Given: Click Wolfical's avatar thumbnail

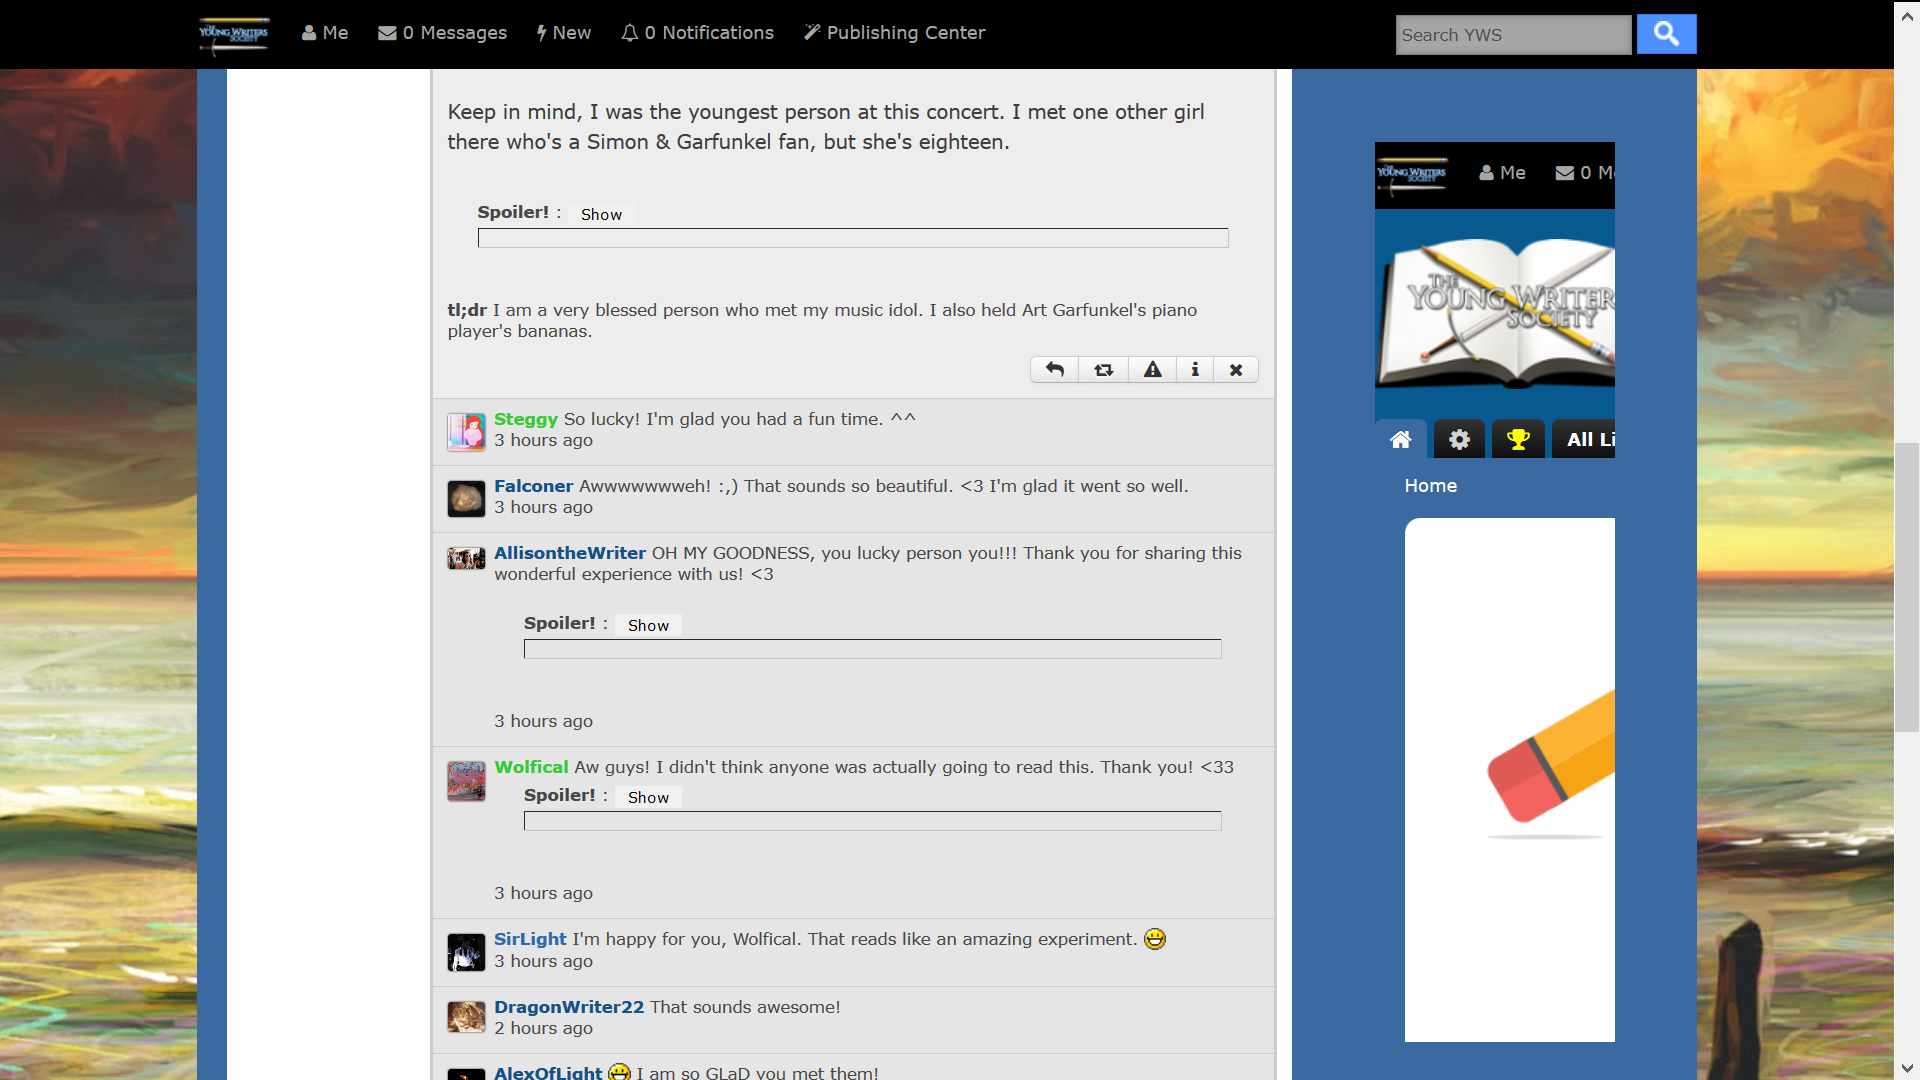Looking at the screenshot, I should (466, 781).
